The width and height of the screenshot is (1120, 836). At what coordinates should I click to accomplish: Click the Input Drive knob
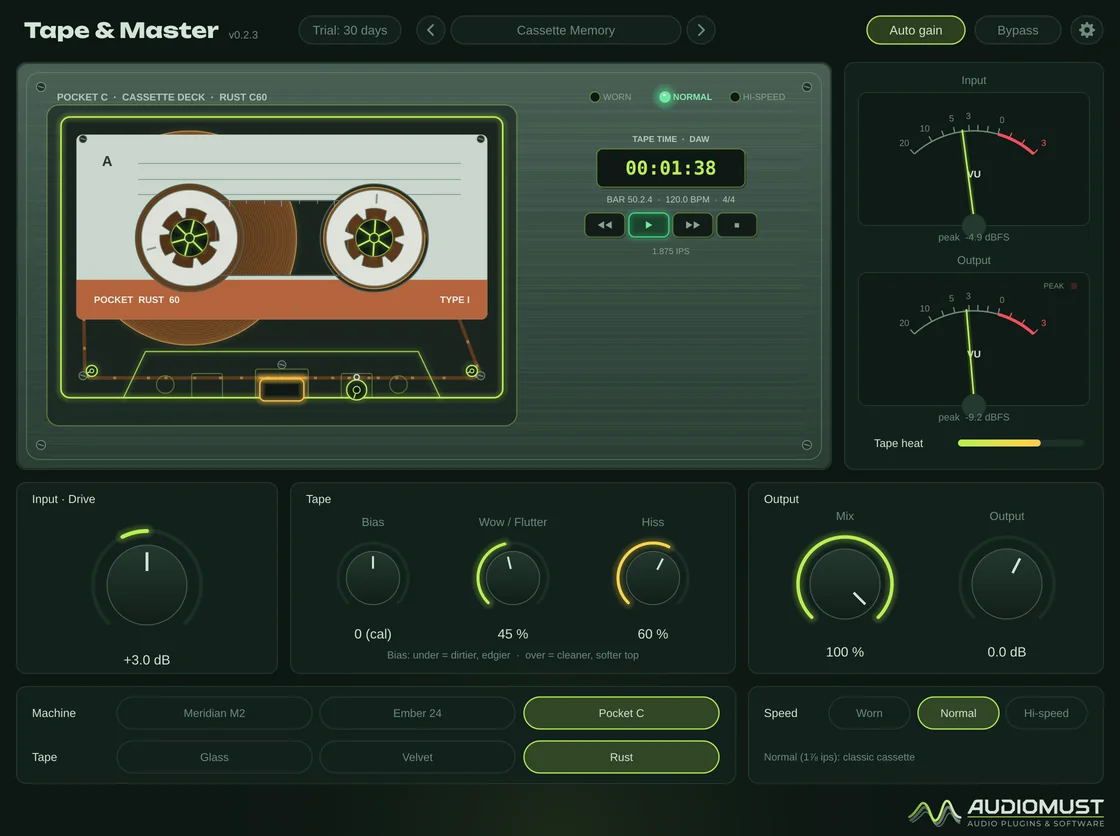[147, 584]
